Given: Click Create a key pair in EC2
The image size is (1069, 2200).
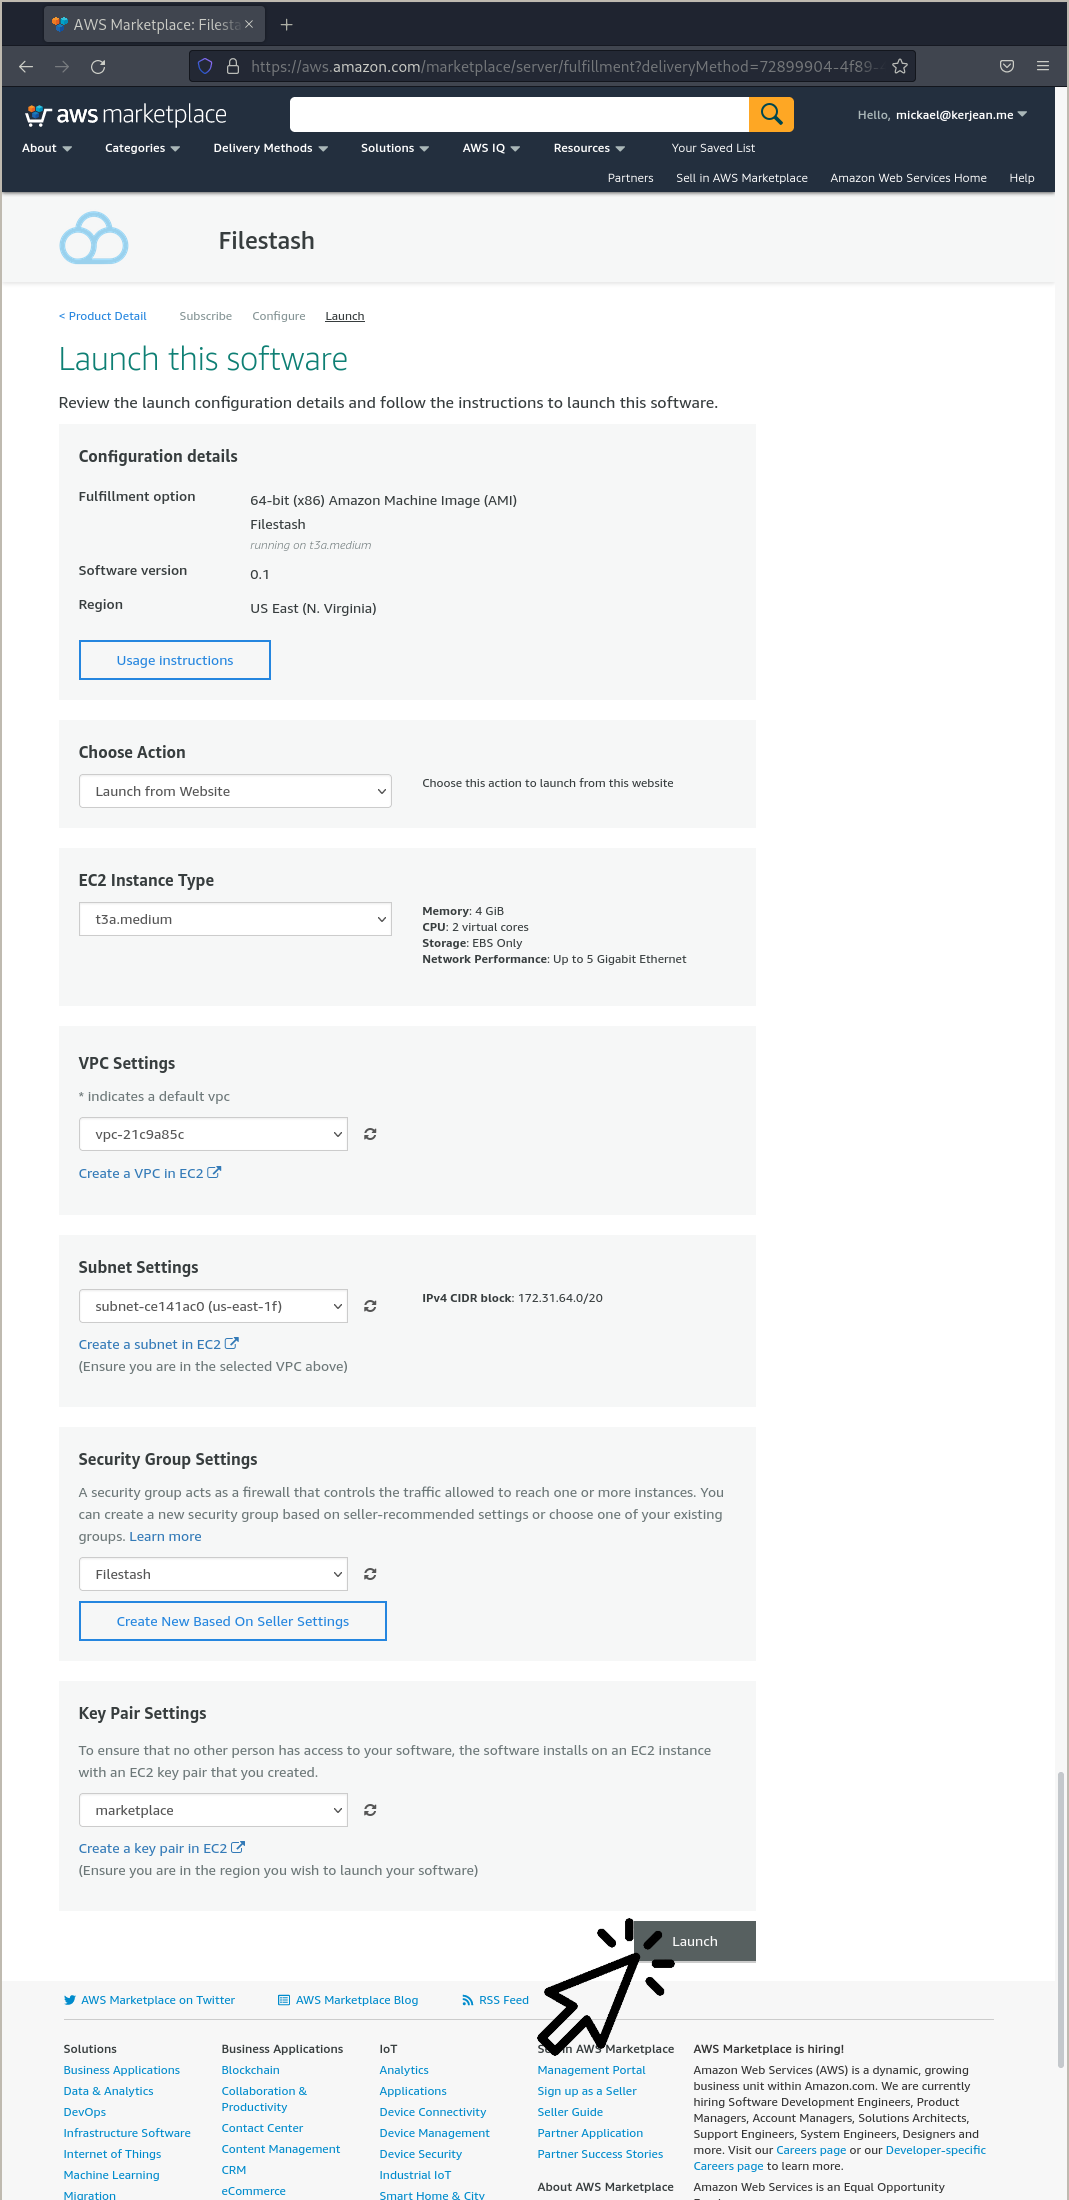Looking at the screenshot, I should point(162,1848).
